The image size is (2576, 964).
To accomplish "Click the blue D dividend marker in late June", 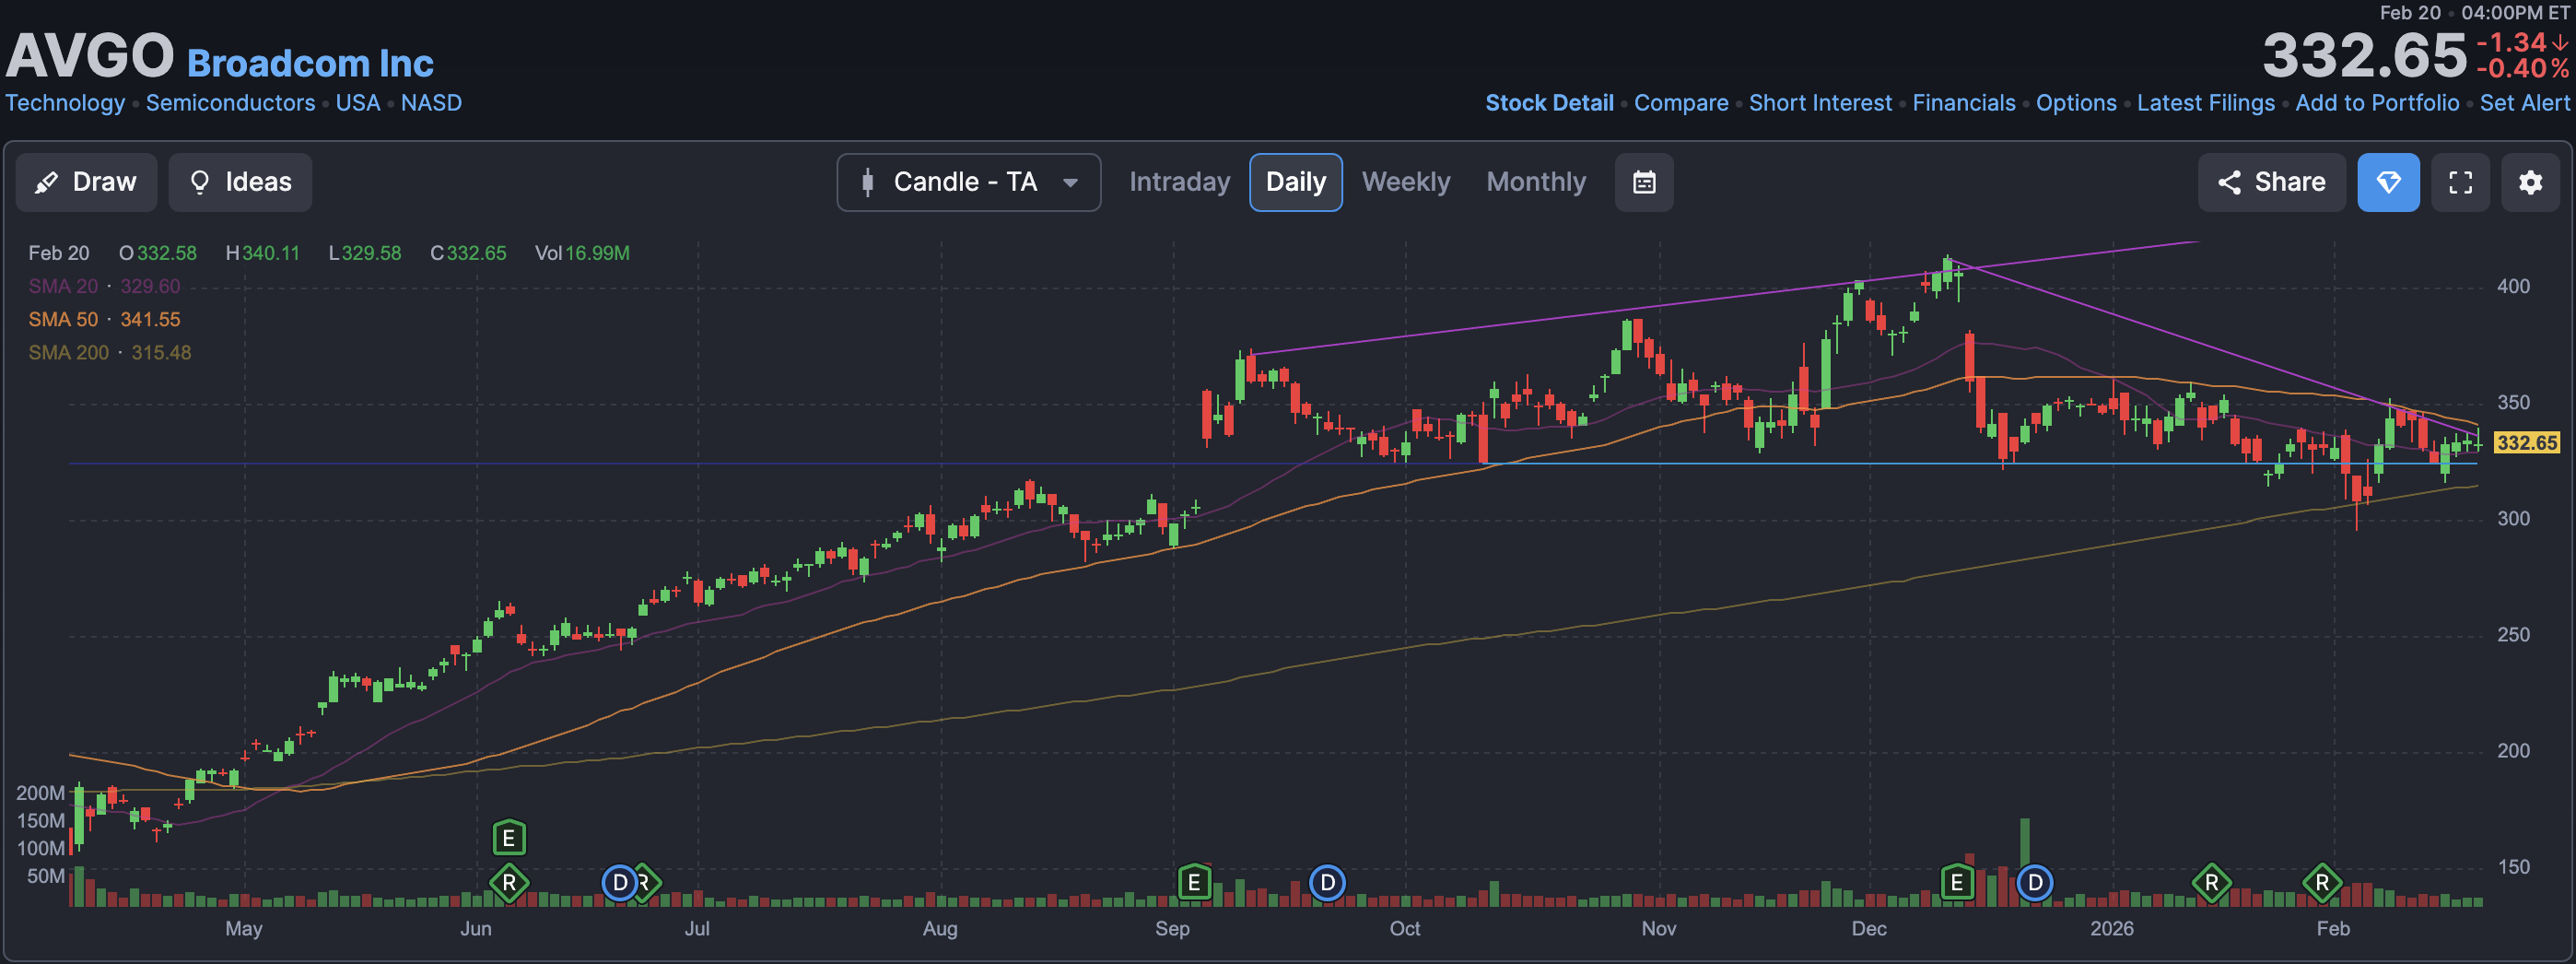I will point(620,883).
